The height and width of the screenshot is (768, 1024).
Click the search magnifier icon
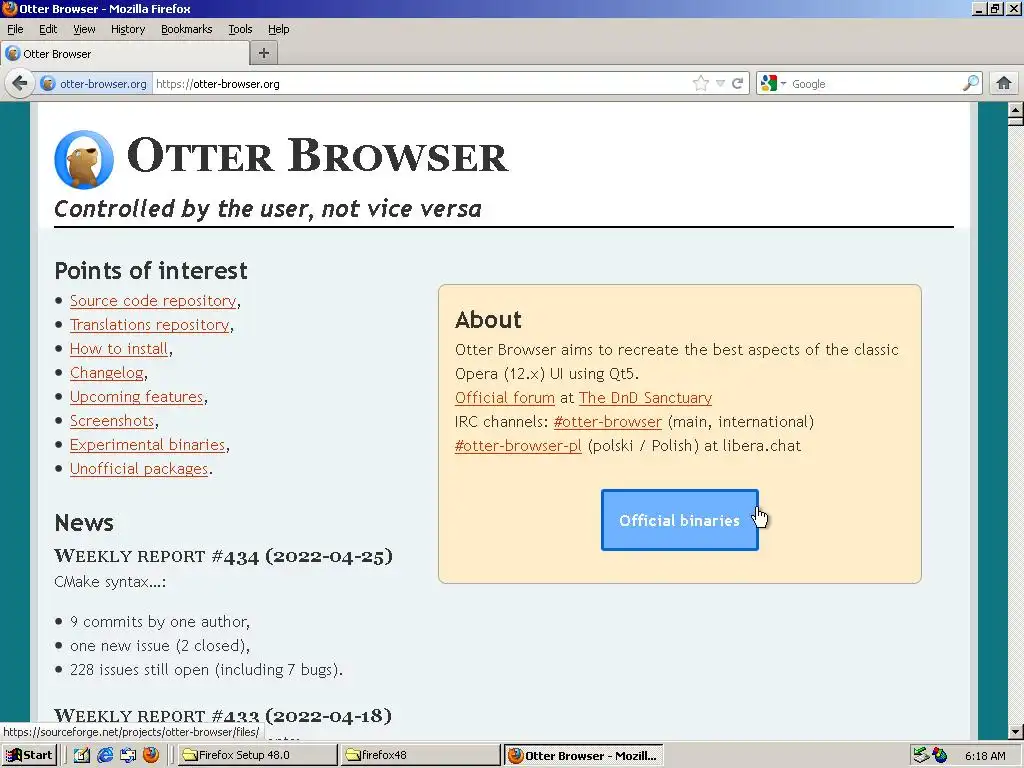[x=971, y=84]
